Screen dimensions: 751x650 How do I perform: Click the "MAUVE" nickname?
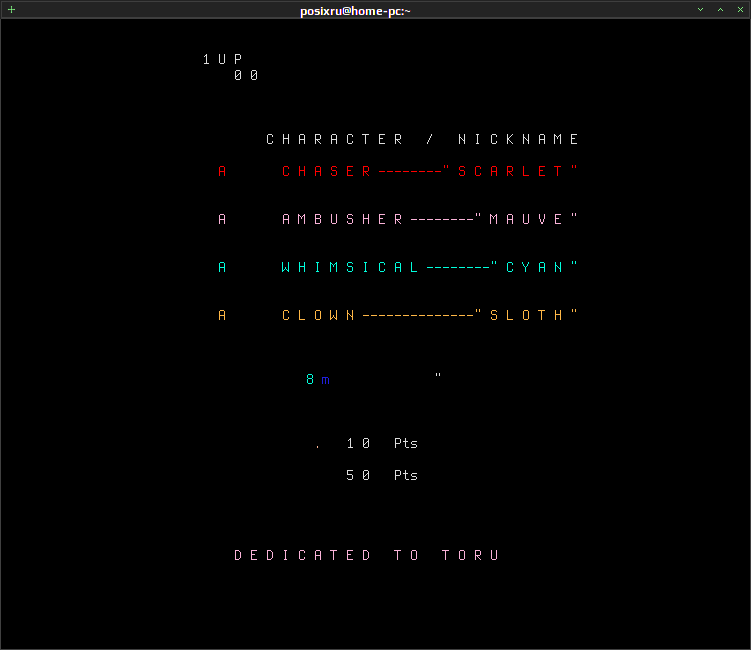coord(526,219)
